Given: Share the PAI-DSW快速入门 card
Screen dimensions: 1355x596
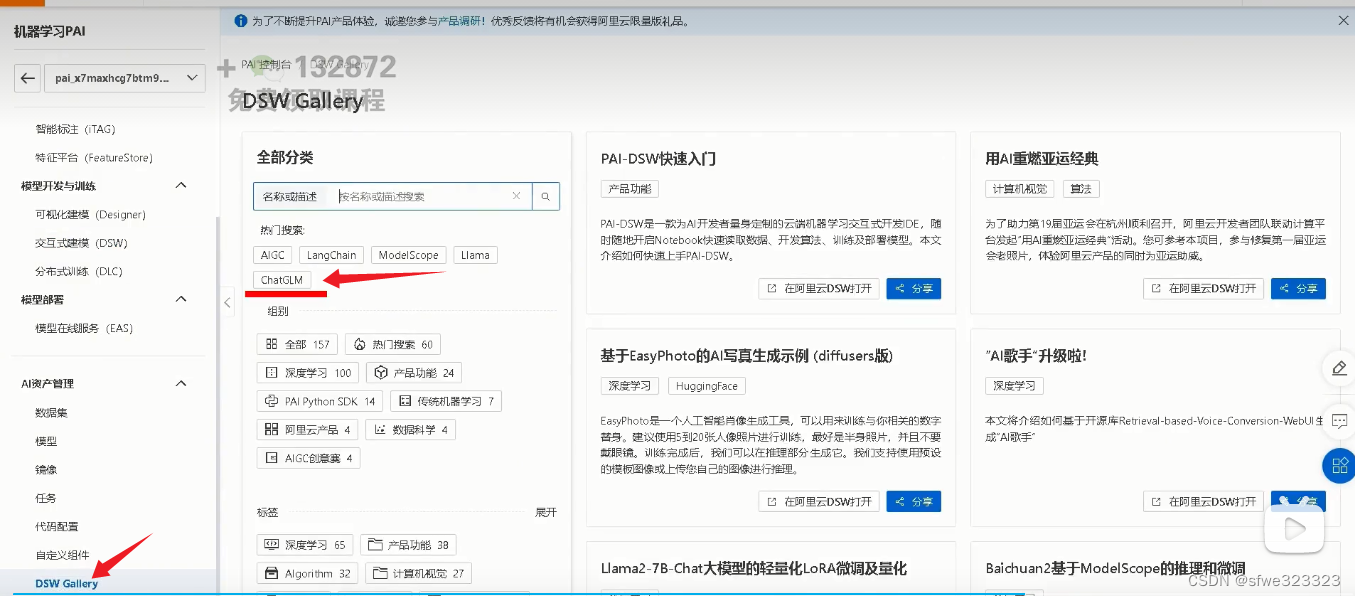Looking at the screenshot, I should (x=914, y=288).
